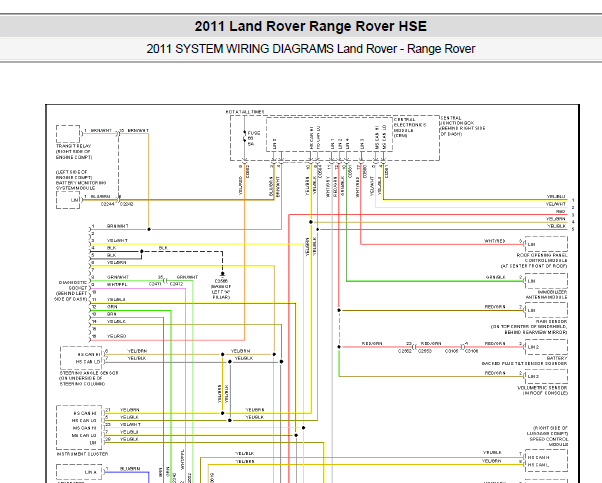This screenshot has width=602, height=483.
Task: Click the '(IN ROOF CONSOLE)' note
Action: pos(545,393)
